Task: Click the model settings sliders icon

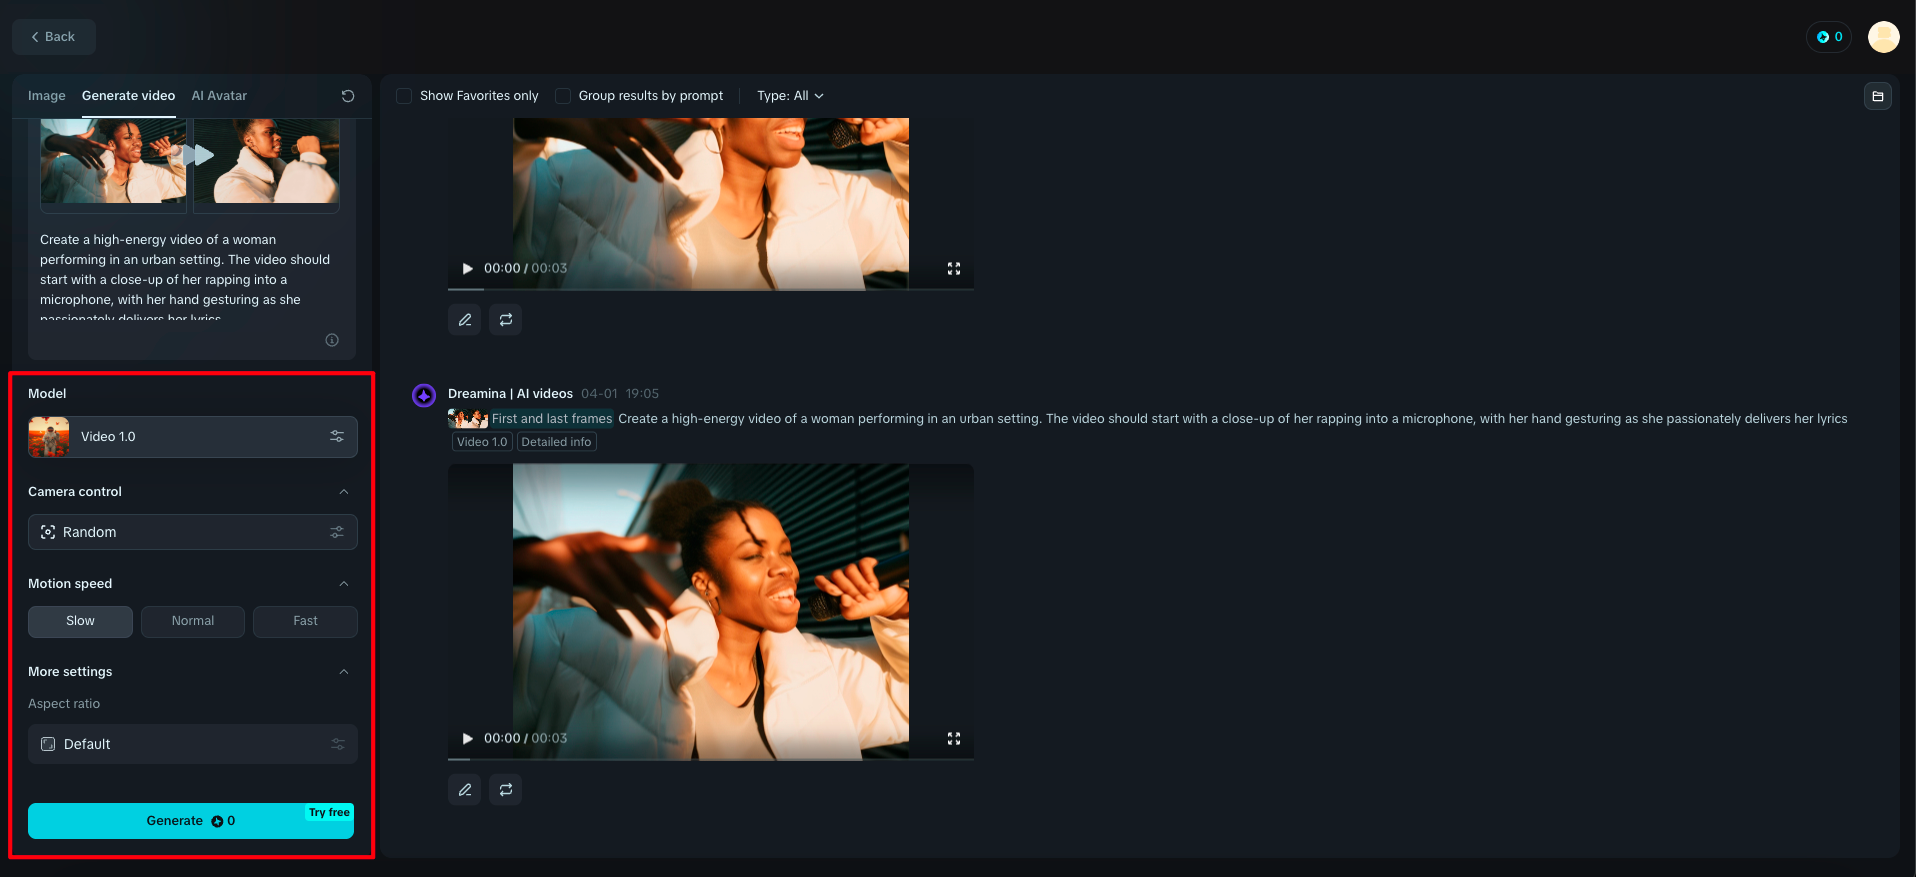Action: (x=337, y=437)
